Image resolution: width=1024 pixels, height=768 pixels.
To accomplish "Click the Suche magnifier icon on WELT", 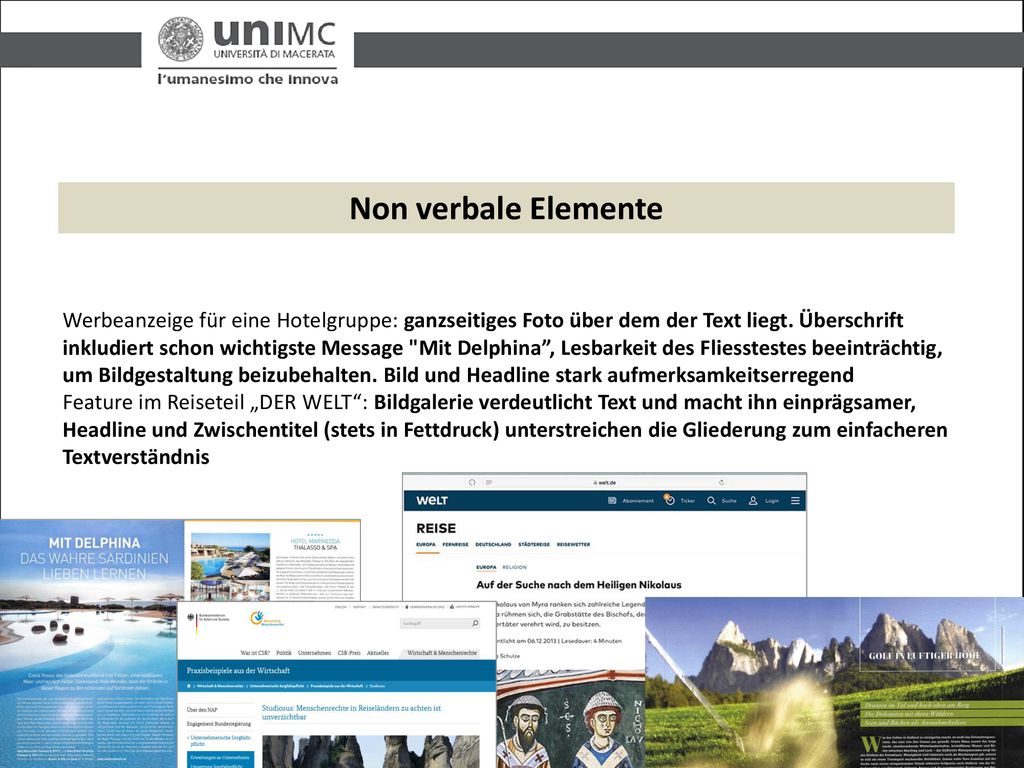I will [x=711, y=501].
